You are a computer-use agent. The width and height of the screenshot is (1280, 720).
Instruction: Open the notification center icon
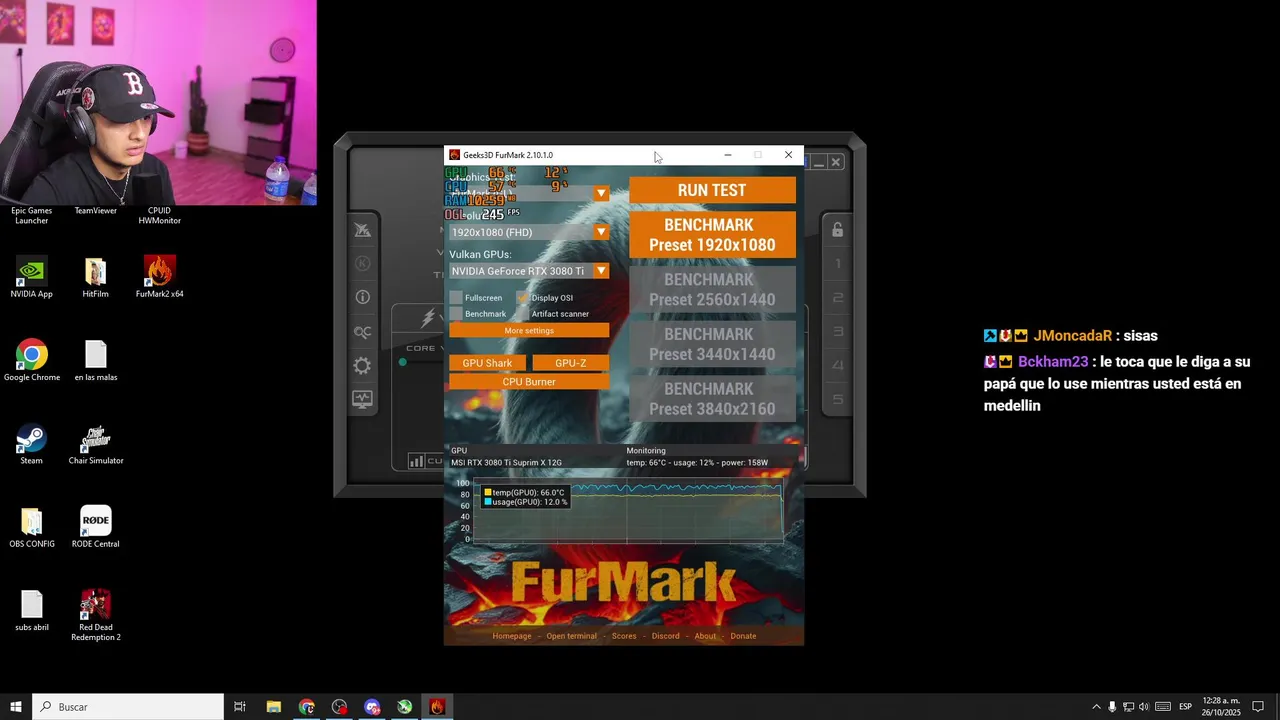click(1259, 707)
